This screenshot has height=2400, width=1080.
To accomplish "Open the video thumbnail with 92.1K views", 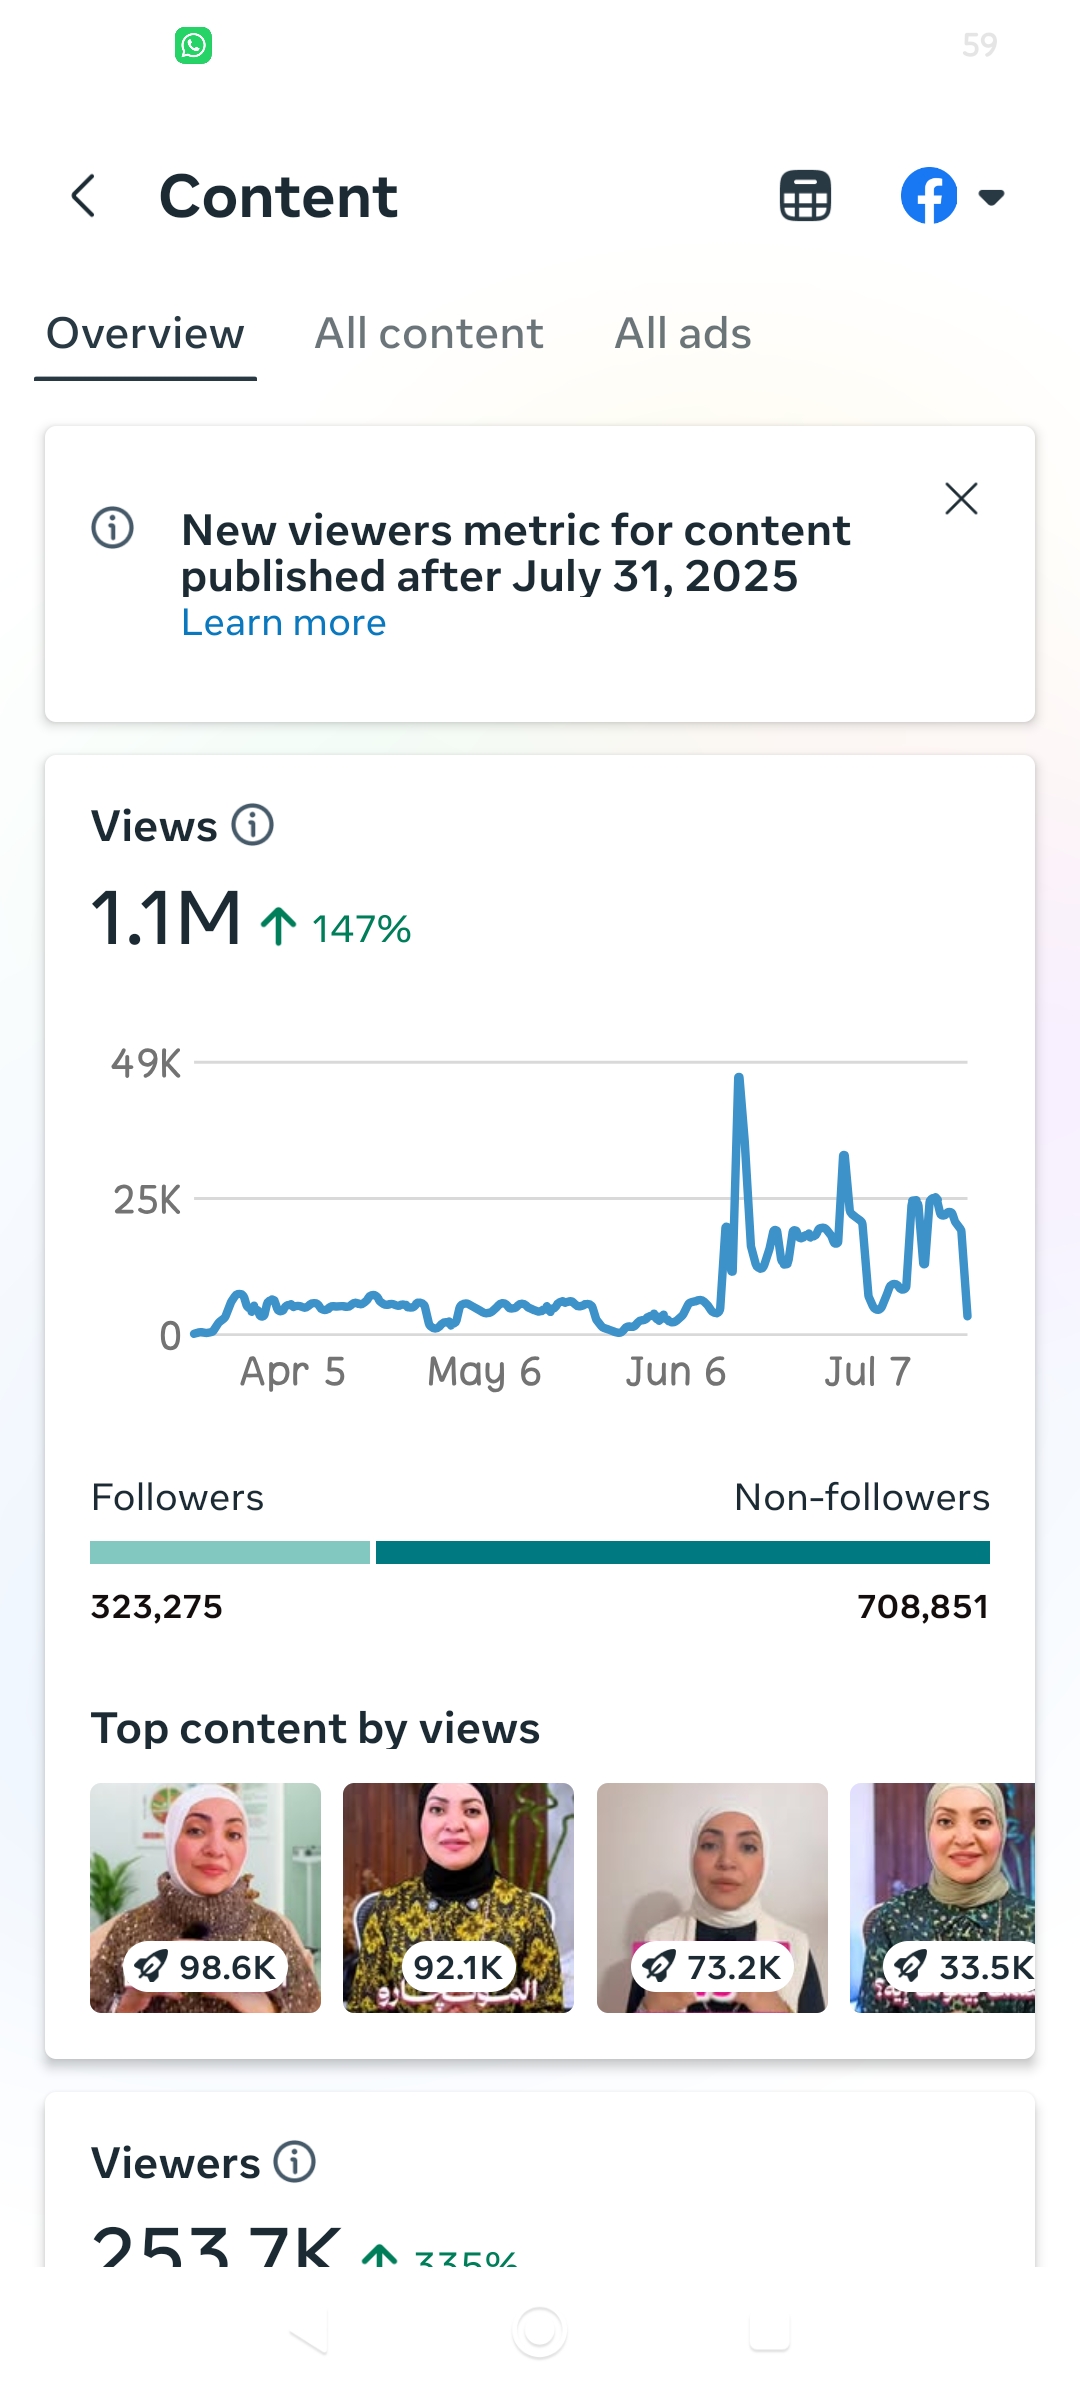I will (458, 1898).
